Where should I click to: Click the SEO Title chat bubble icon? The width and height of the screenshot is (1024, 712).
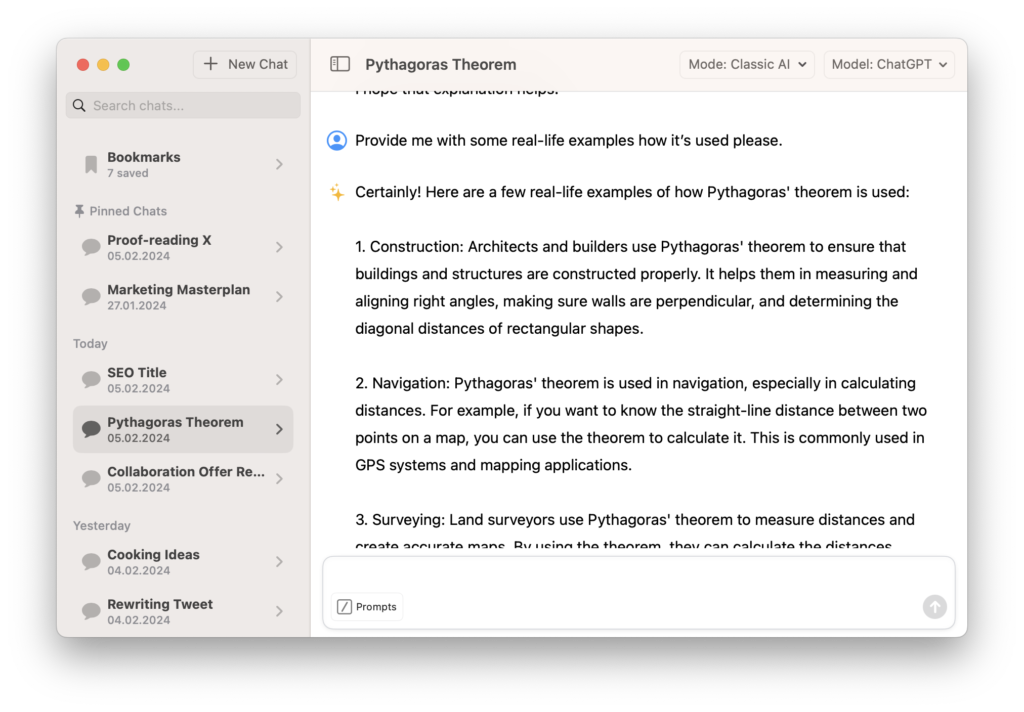[x=91, y=380]
